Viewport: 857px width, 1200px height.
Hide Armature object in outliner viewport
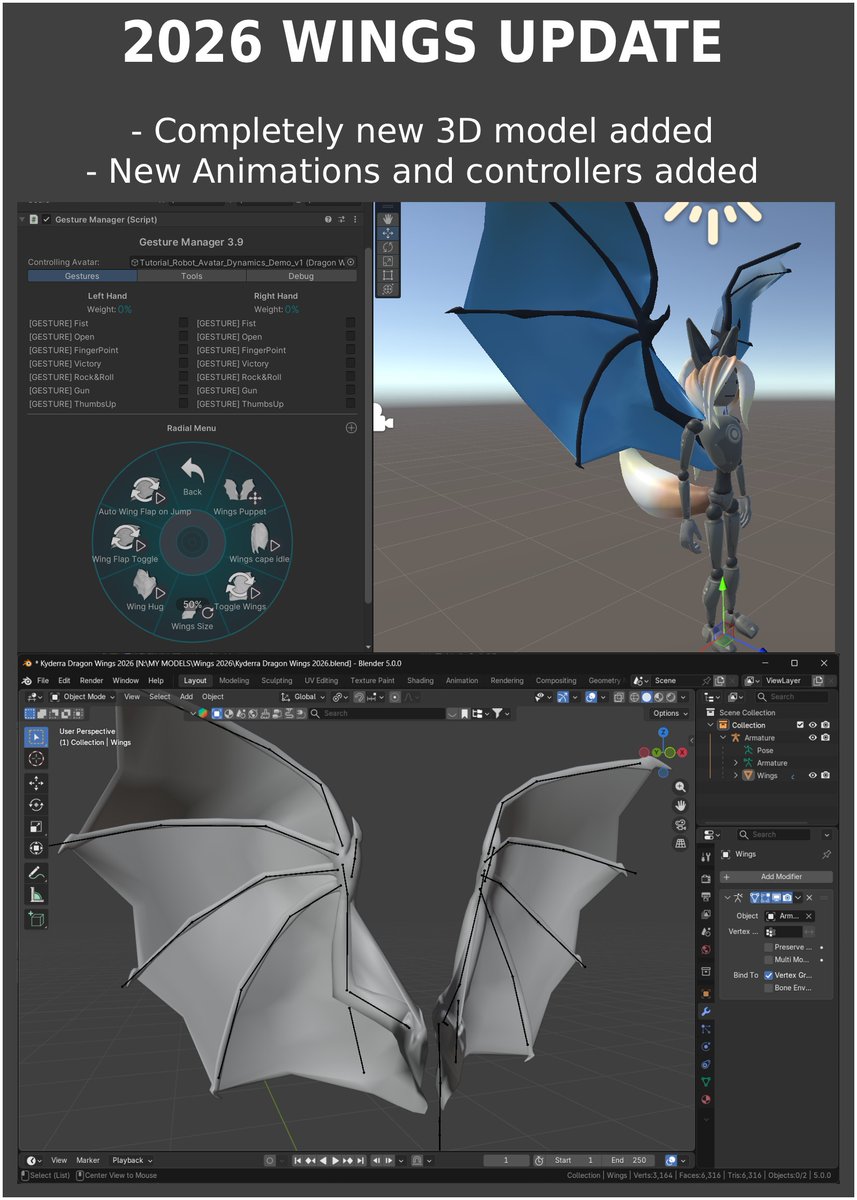[813, 738]
